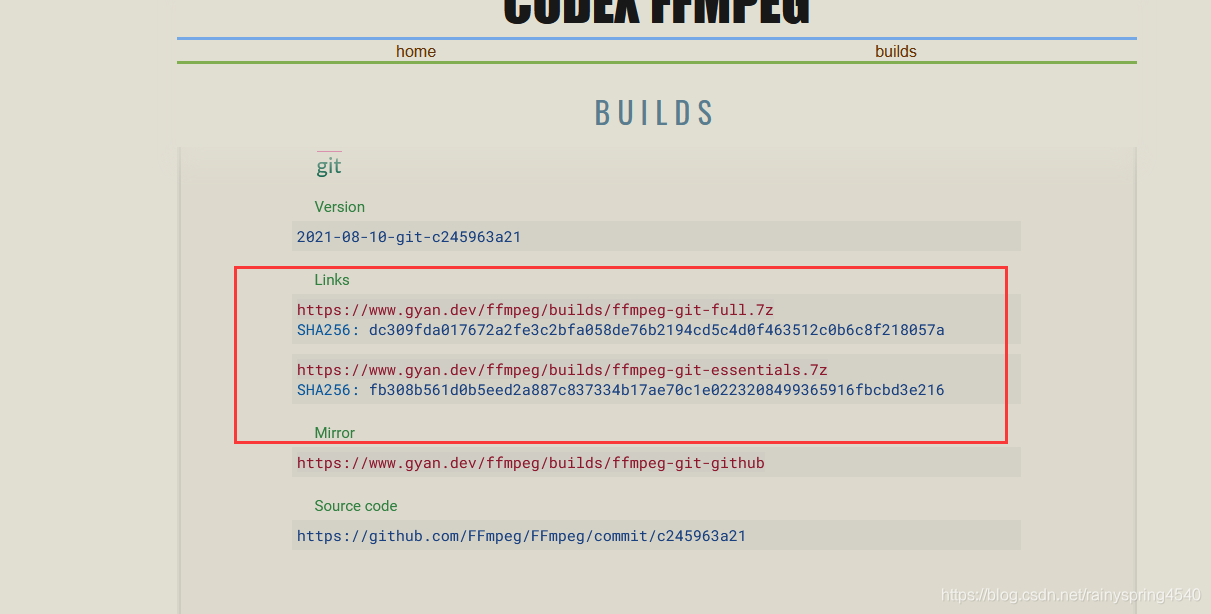Image resolution: width=1211 pixels, height=614 pixels.
Task: Open the GitHub commit c245963a21 source link
Action: point(521,536)
